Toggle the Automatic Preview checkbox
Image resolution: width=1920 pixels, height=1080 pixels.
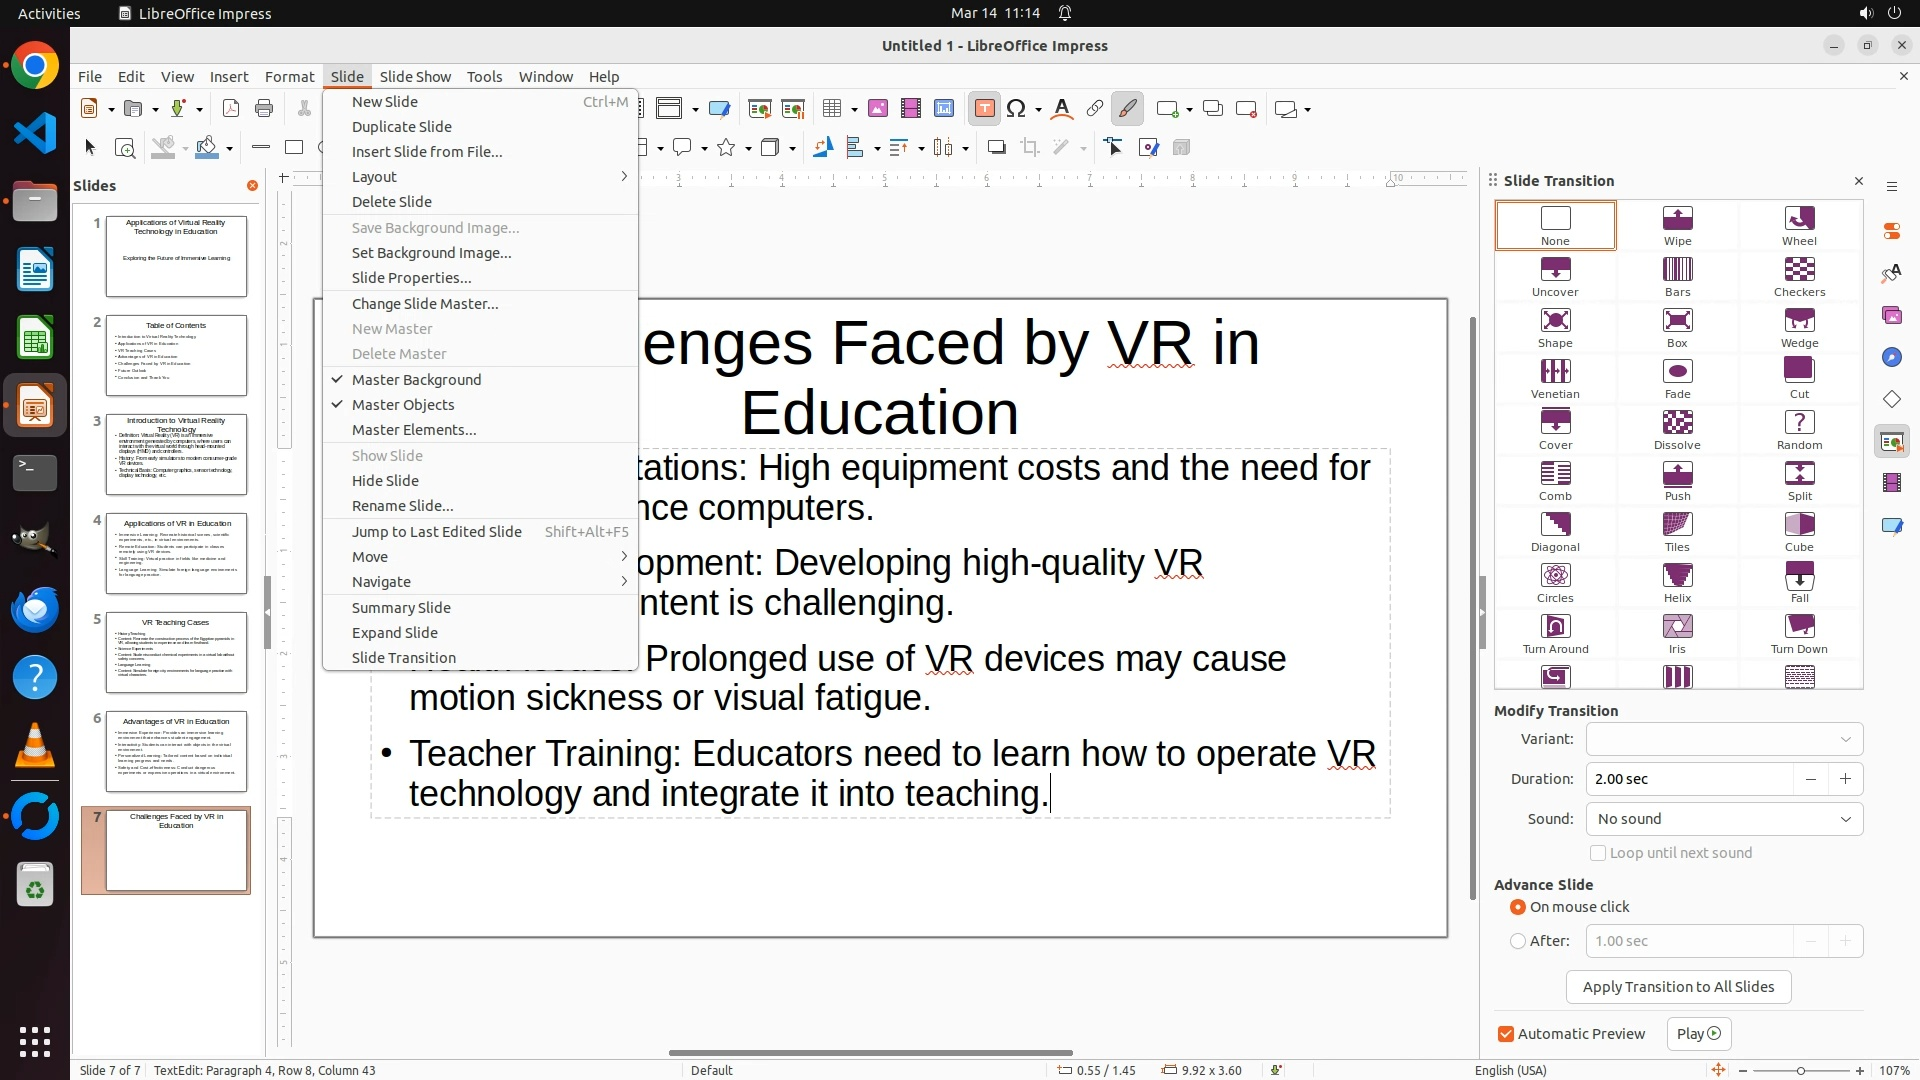click(x=1506, y=1034)
